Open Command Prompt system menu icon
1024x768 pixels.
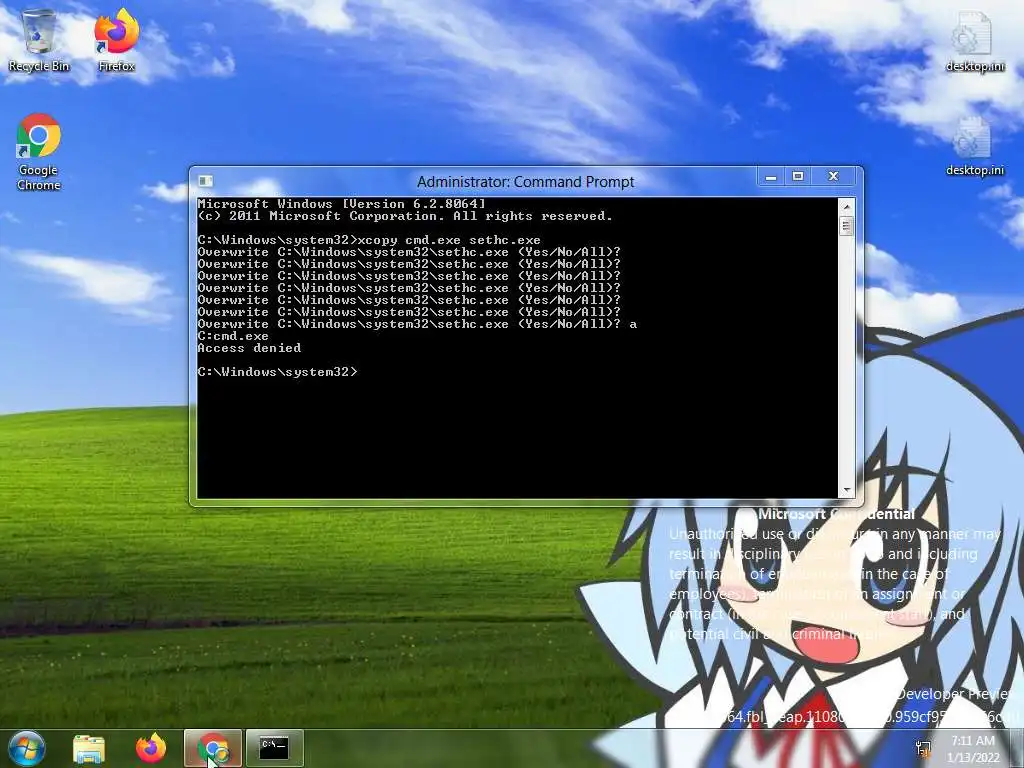(x=205, y=181)
